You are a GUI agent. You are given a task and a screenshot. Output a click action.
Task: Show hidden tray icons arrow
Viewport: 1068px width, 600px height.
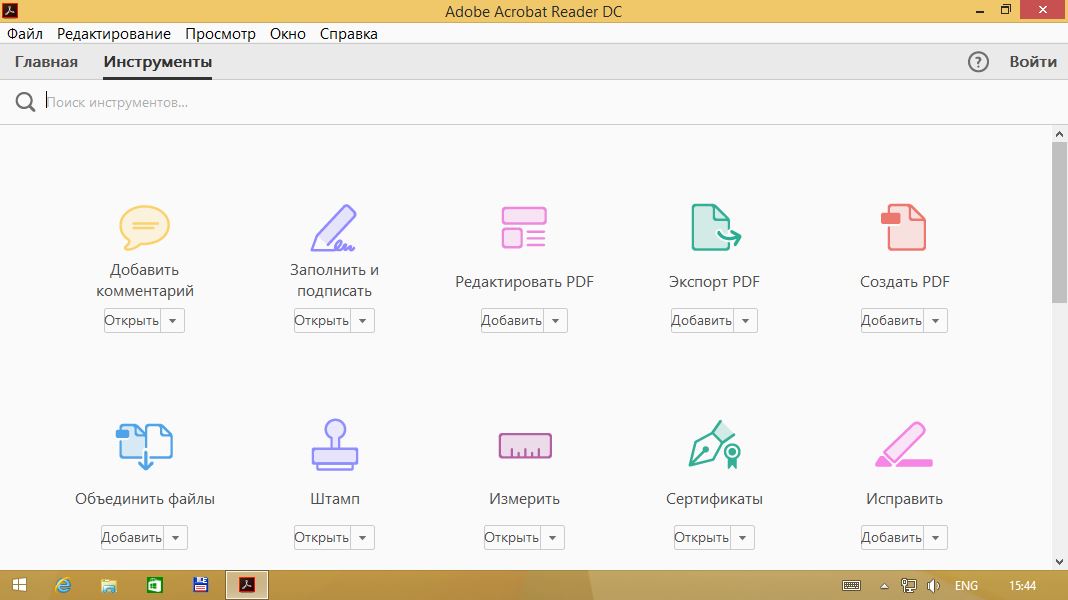pos(884,586)
